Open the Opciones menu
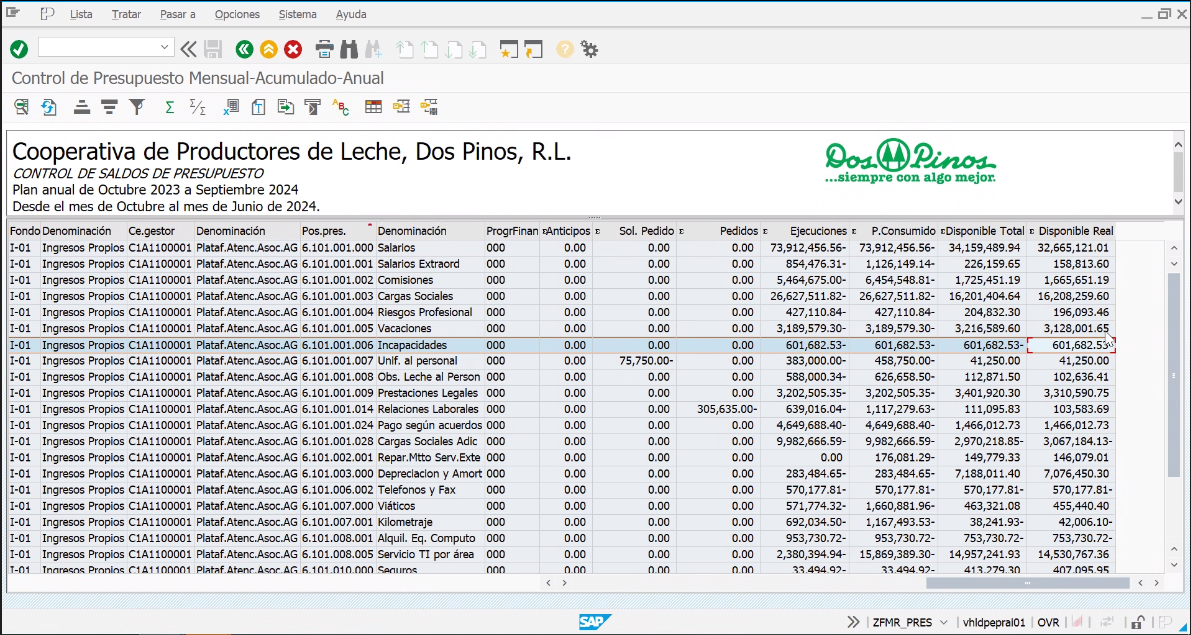1191x635 pixels. (x=237, y=14)
